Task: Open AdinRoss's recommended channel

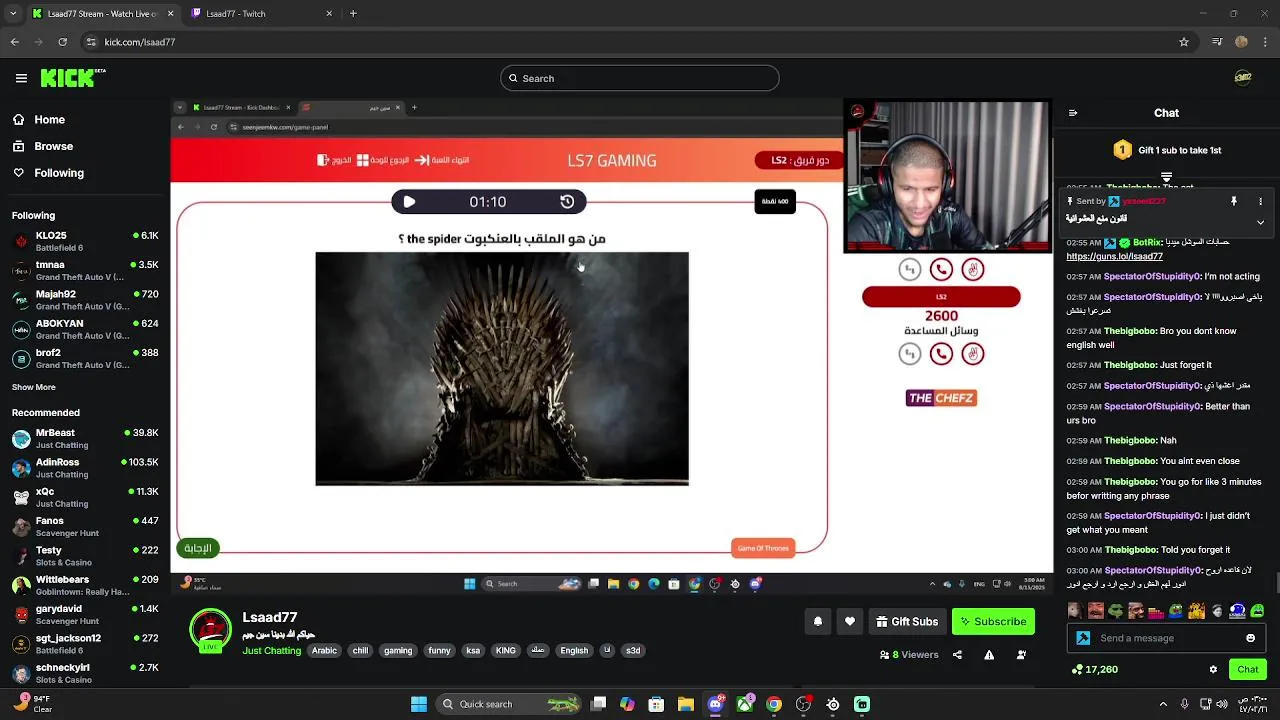Action: coord(85,468)
